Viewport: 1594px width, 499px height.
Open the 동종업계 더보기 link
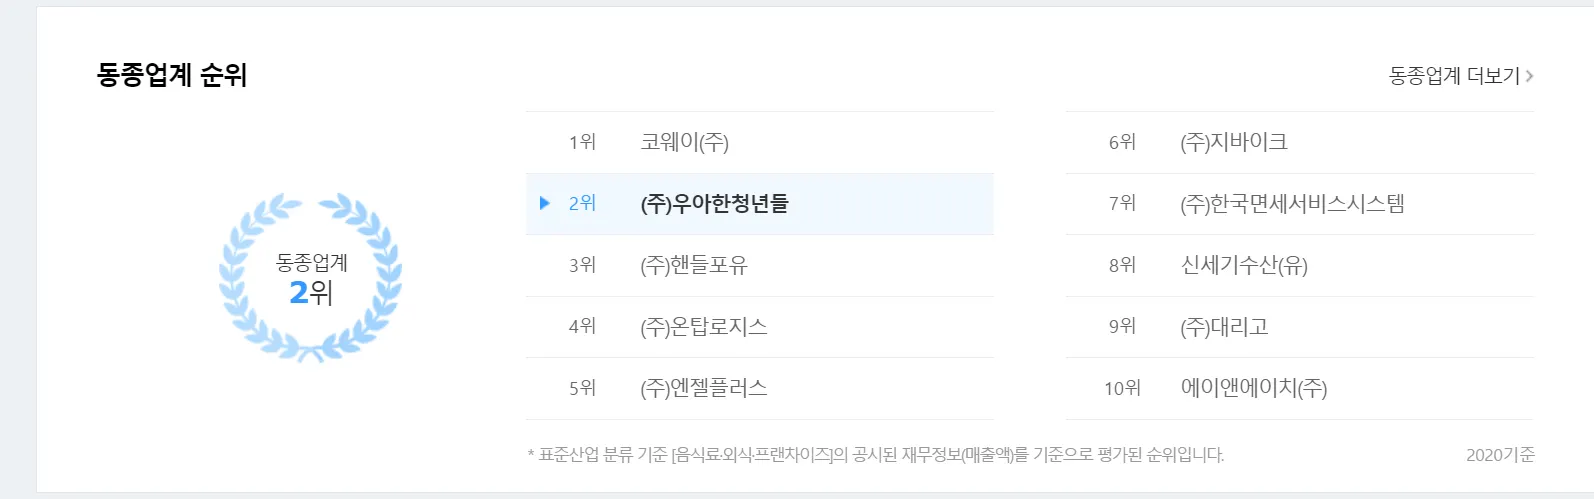click(1454, 76)
